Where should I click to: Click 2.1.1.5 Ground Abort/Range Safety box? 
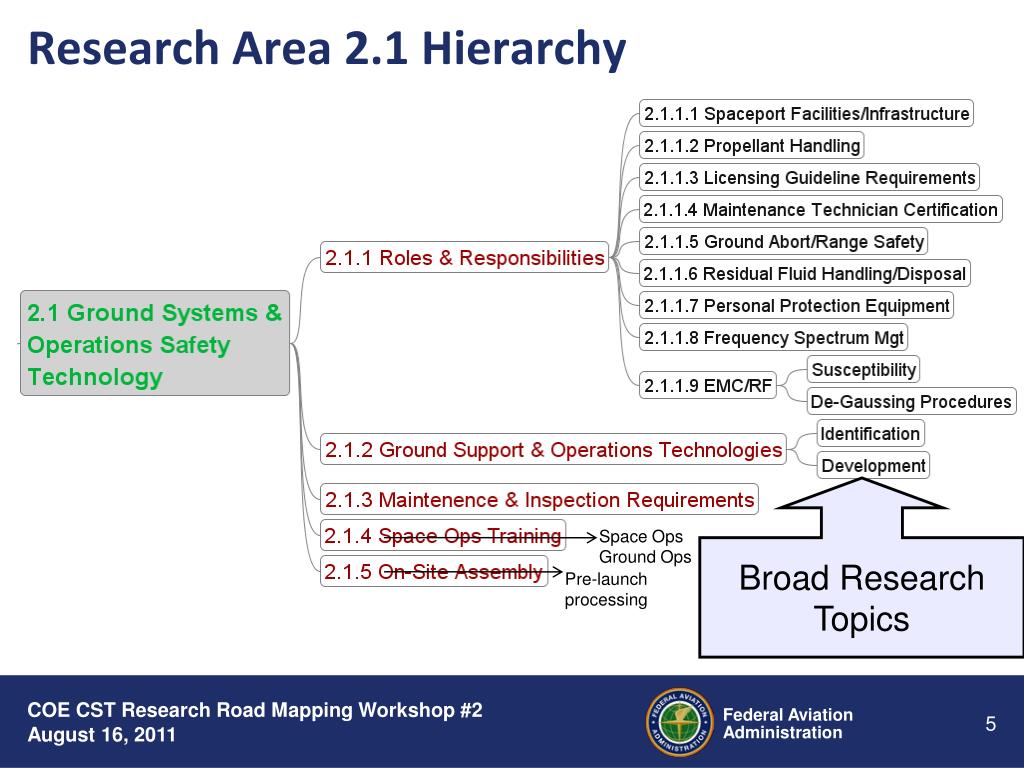click(x=783, y=241)
